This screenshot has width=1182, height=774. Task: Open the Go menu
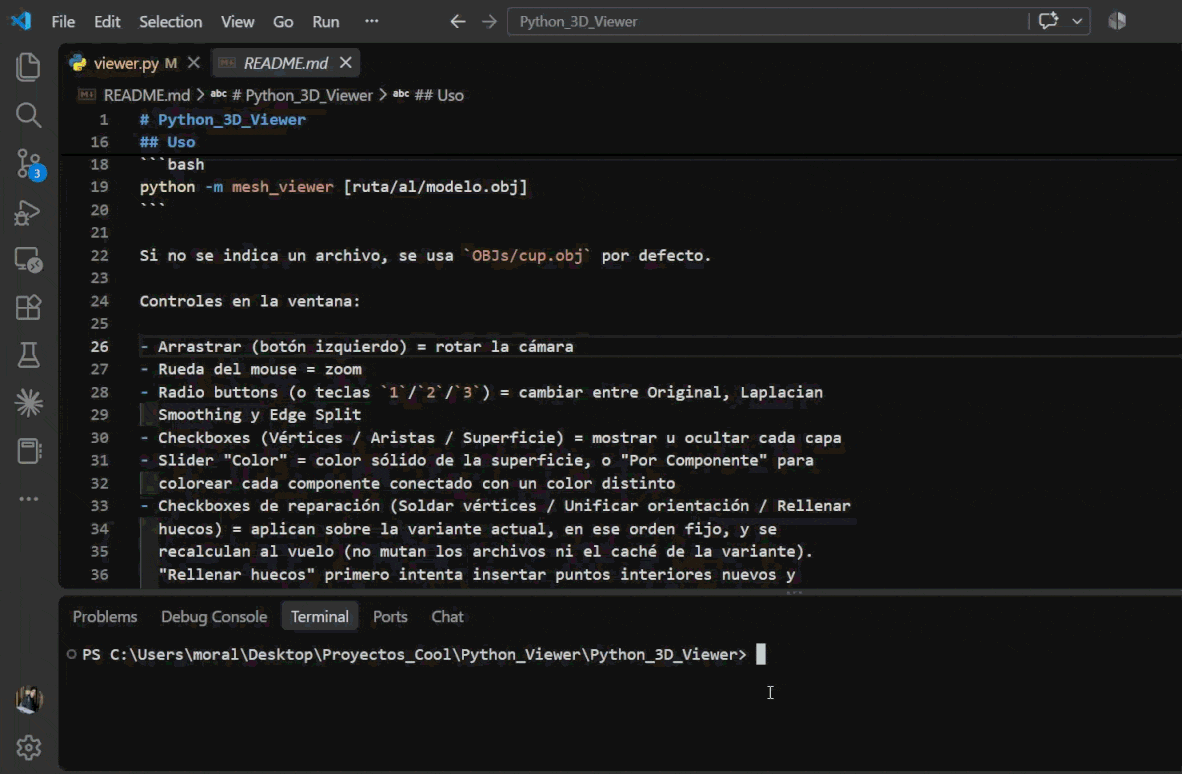(283, 22)
